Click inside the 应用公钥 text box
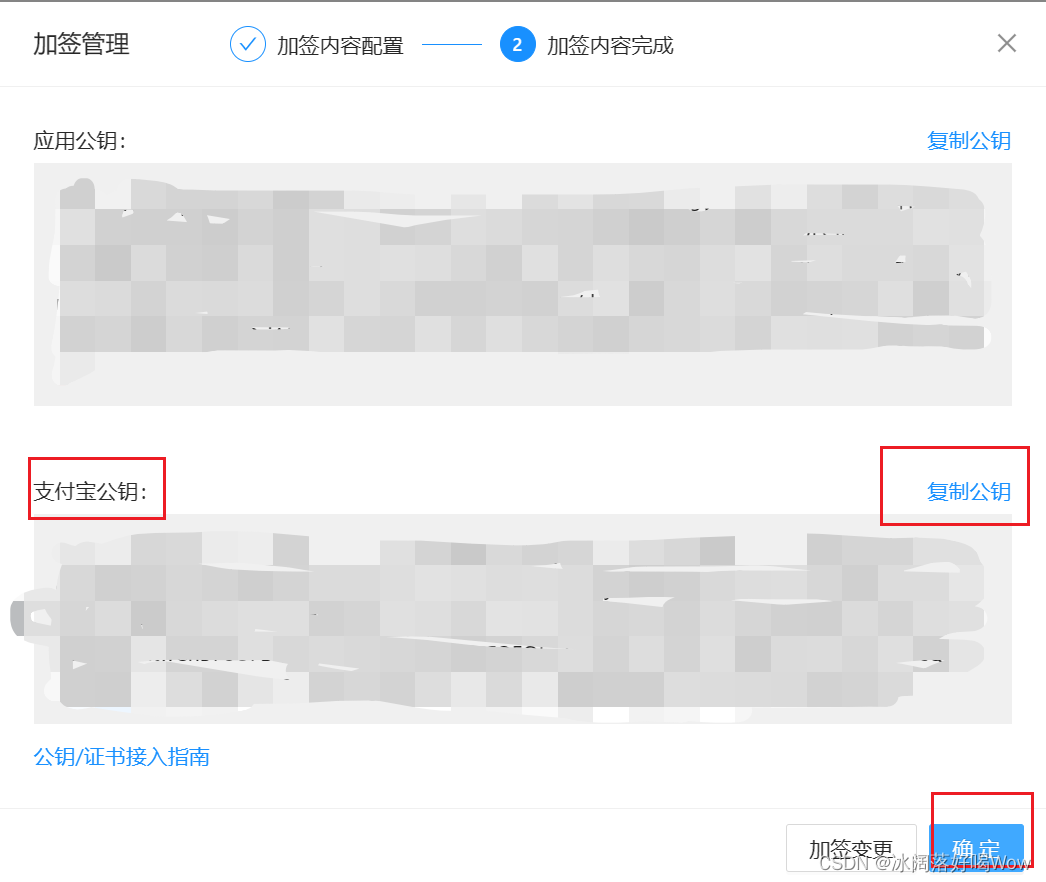Image resolution: width=1046 pixels, height=882 pixels. coord(523,284)
